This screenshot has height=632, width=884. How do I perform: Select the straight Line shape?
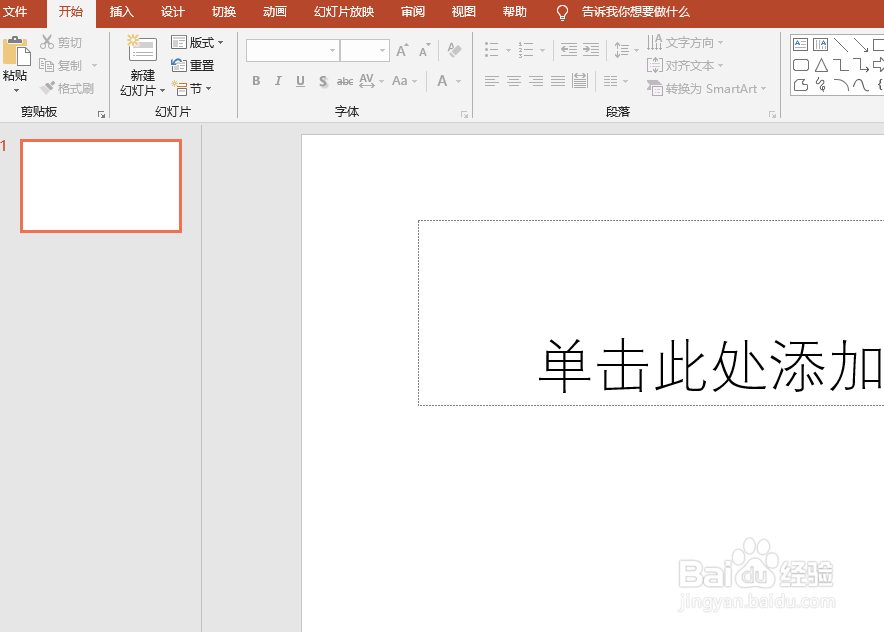(x=841, y=45)
